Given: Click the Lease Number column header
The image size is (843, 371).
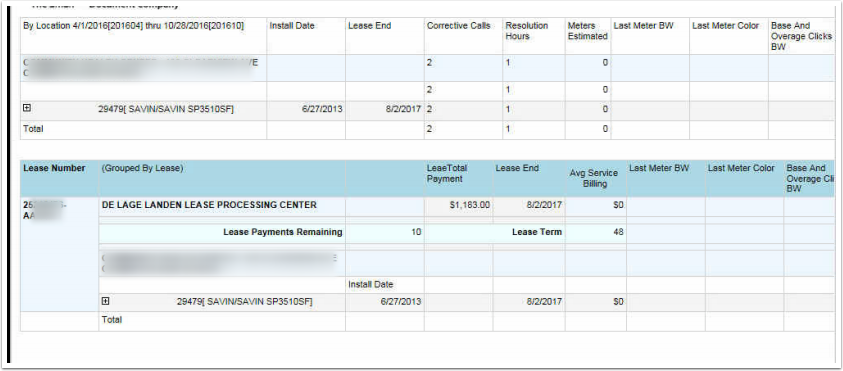Looking at the screenshot, I should click(x=54, y=168).
